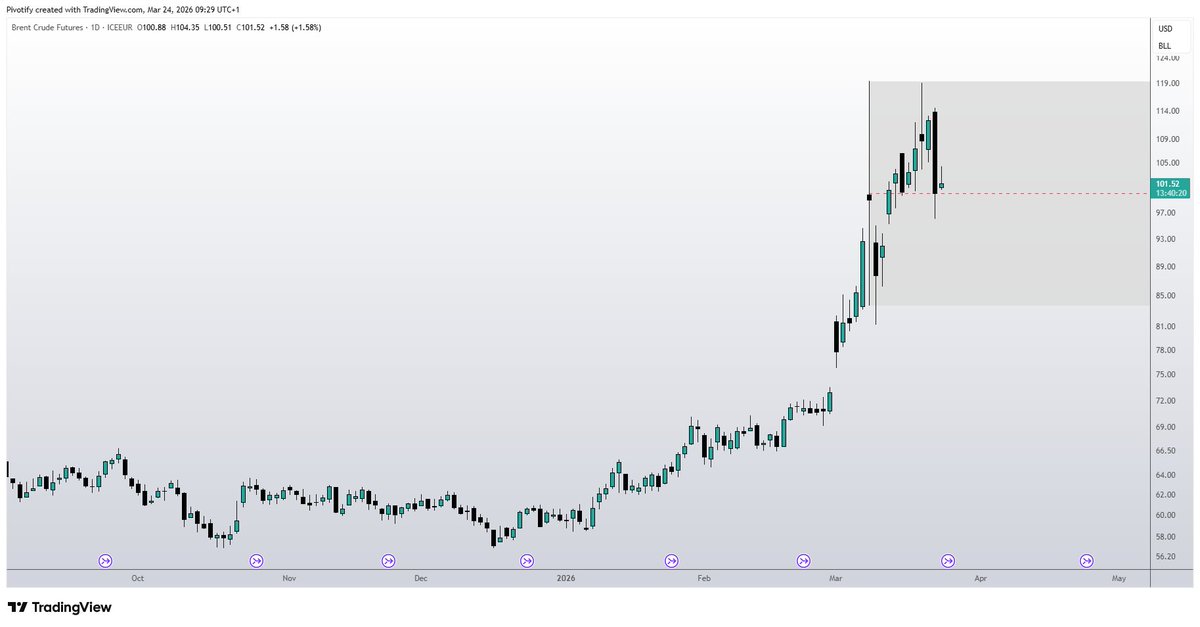The height and width of the screenshot is (627, 1200).
Task: Open the event marker icon nearest the Dec label
Action: pos(388,561)
